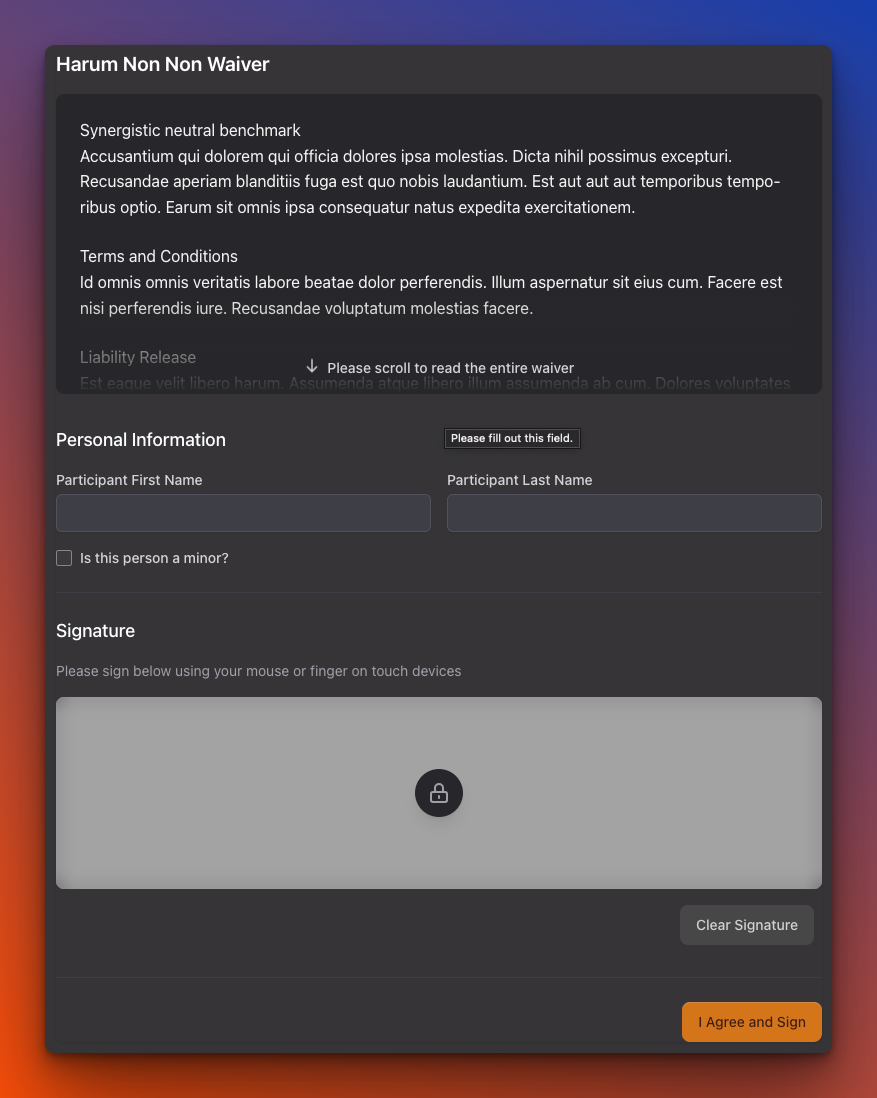877x1098 pixels.
Task: Click the 'Personal Information' section heading
Action: pyautogui.click(x=140, y=440)
